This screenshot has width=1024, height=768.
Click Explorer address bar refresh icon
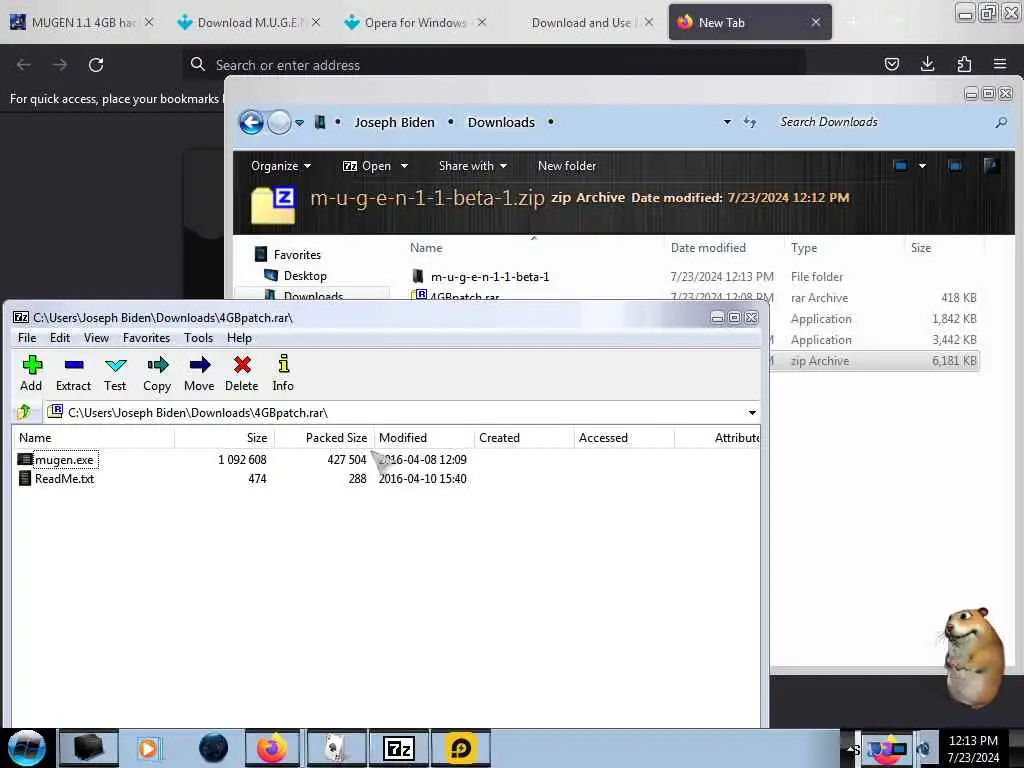pyautogui.click(x=750, y=122)
